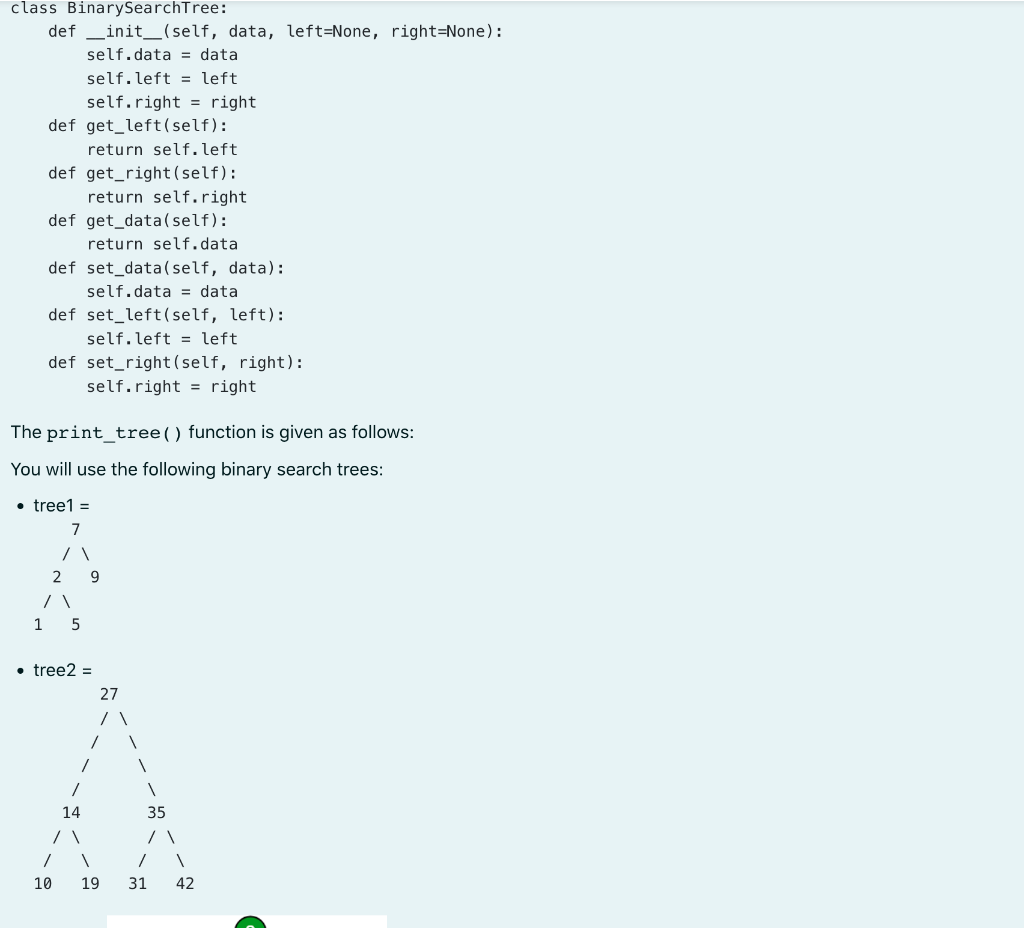Click the set_data method definition

click(x=167, y=268)
